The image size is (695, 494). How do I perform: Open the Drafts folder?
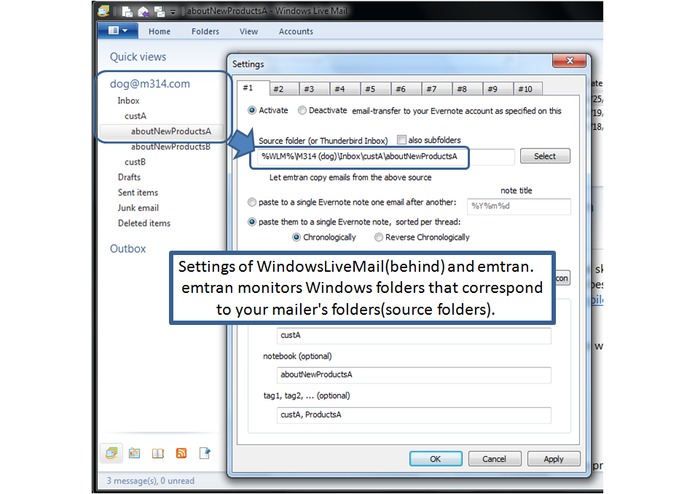[x=129, y=177]
